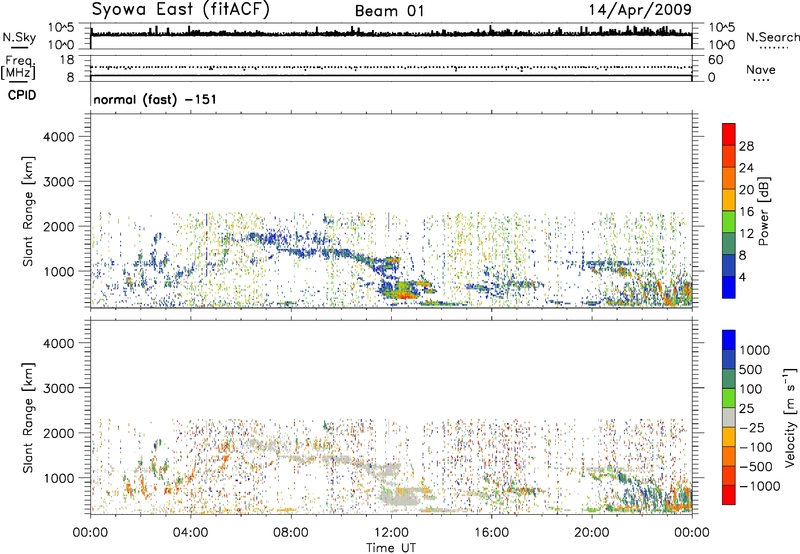Image resolution: width=800 pixels, height=554 pixels.
Task: Click the '3000' tick on the power panel
Action: click(x=59, y=182)
